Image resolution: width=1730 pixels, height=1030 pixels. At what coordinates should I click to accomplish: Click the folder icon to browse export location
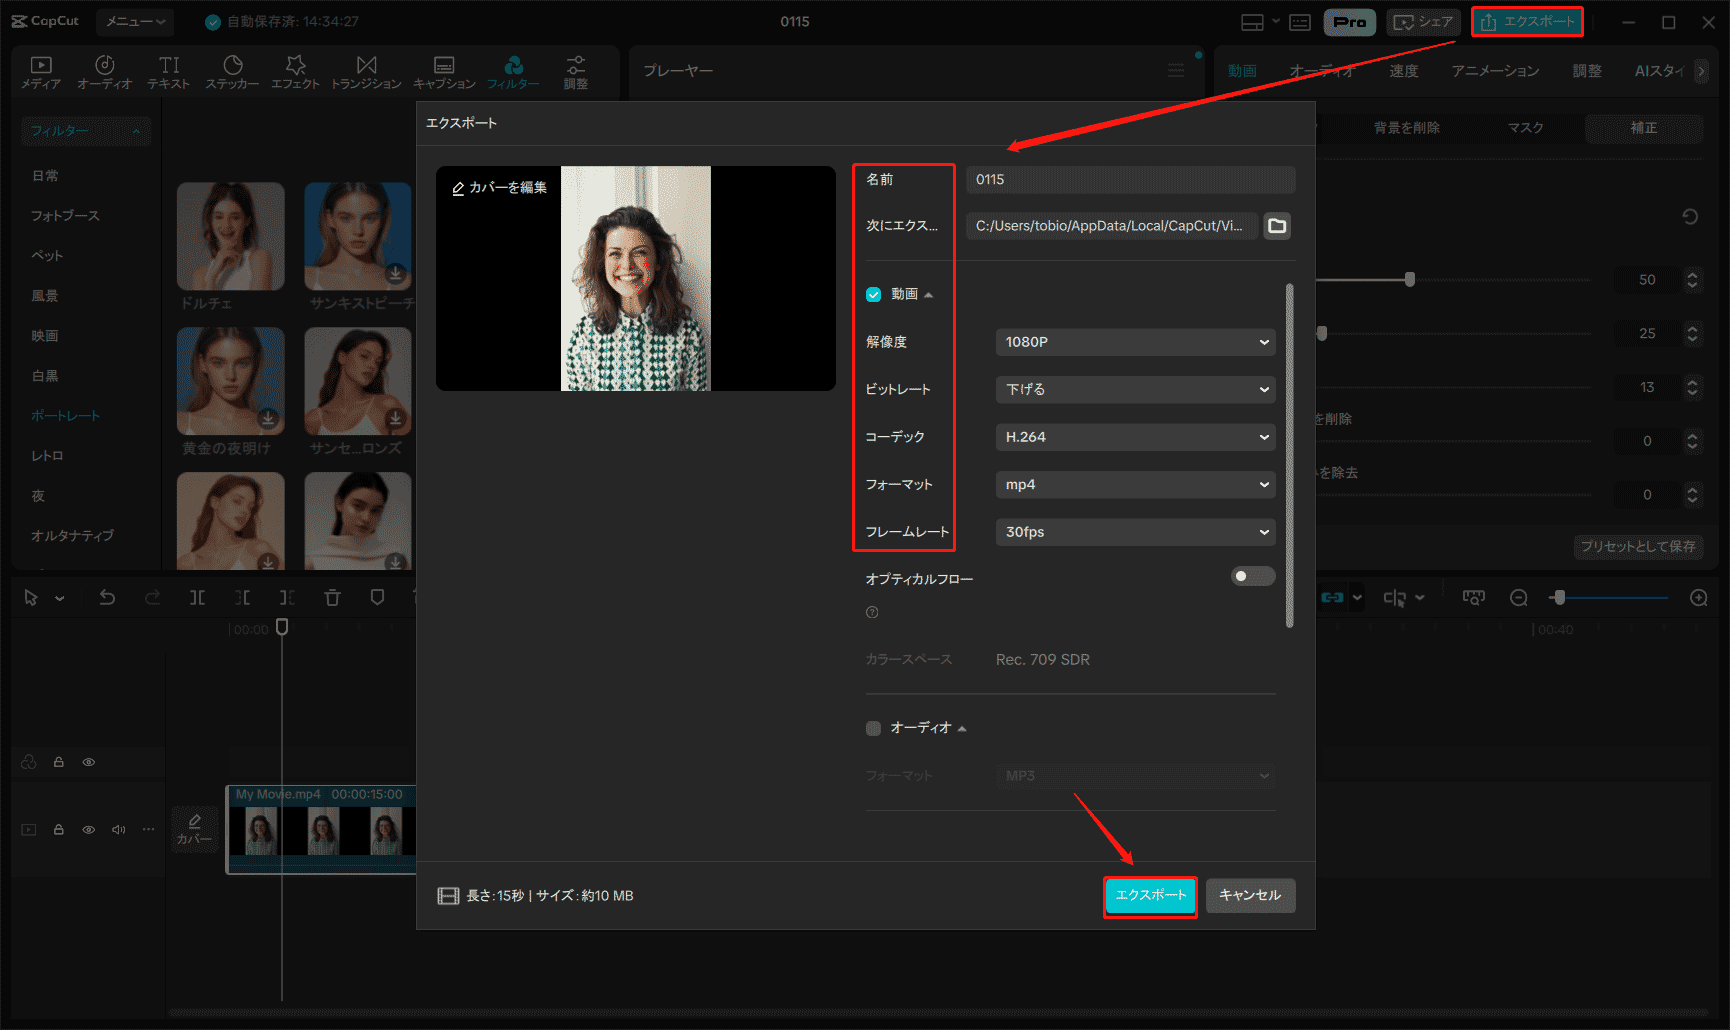(x=1277, y=226)
